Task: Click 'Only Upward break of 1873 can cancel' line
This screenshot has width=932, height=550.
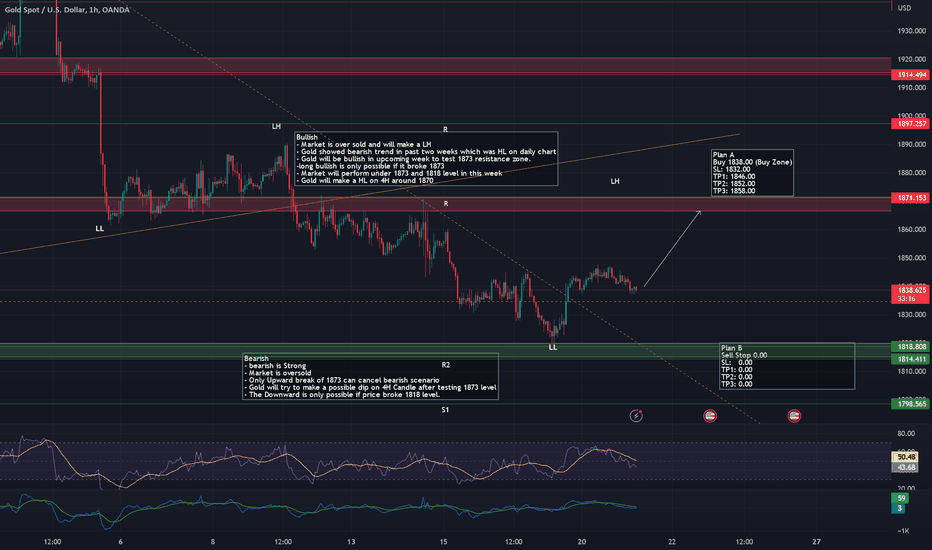Action: click(x=342, y=380)
